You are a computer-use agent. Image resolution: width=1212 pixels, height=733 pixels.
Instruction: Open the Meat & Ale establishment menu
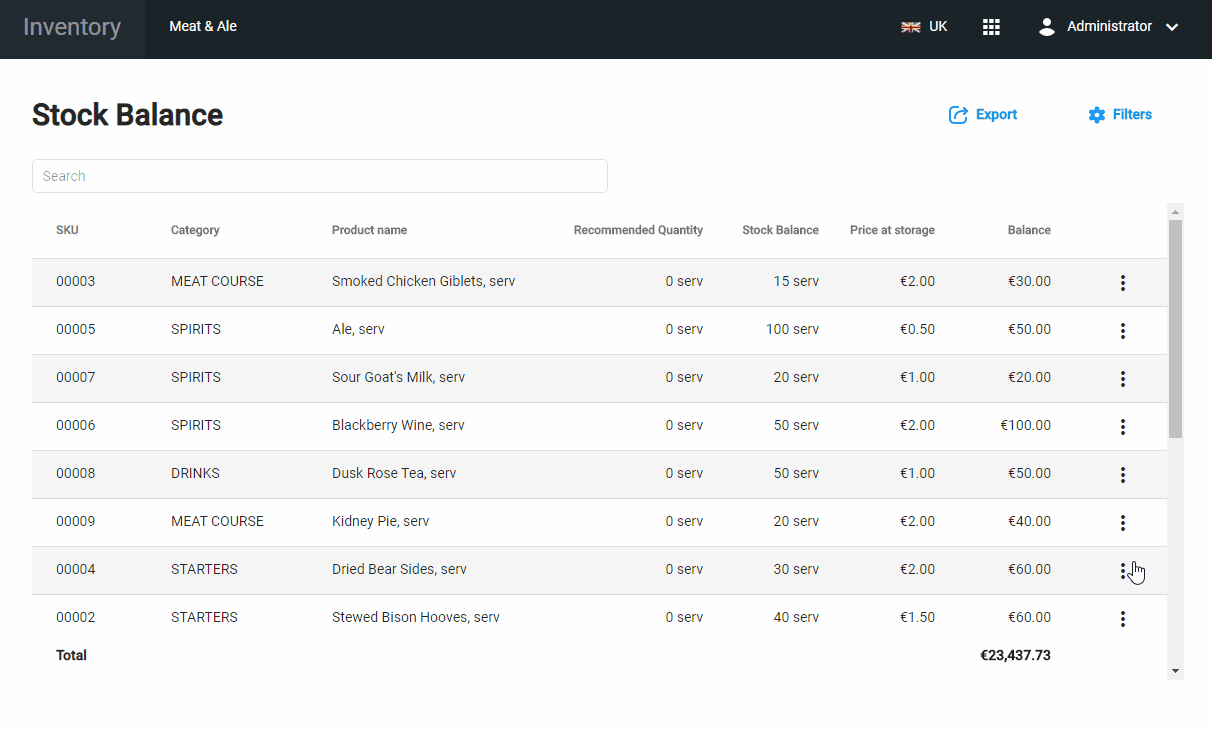click(203, 27)
